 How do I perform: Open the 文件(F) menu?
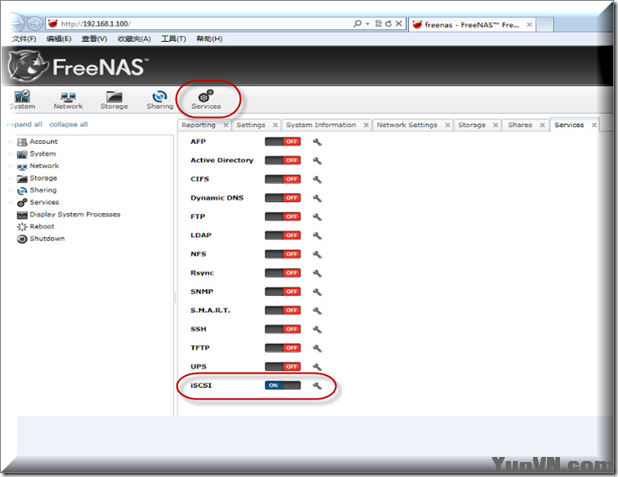[24, 39]
